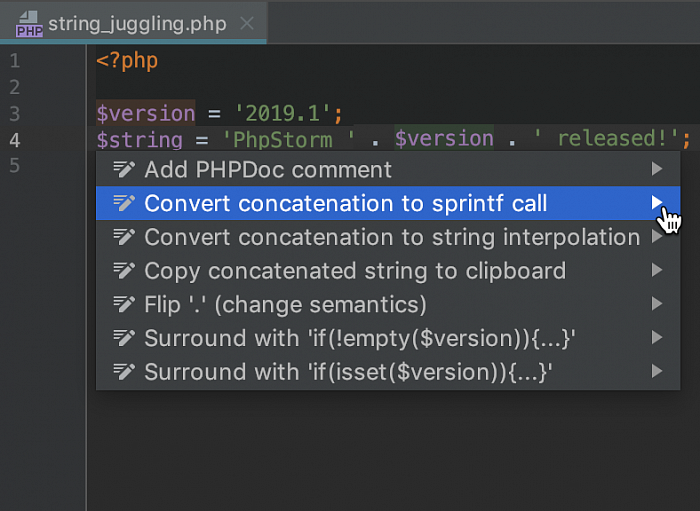The height and width of the screenshot is (511, 700).
Task: Click line number 3 in gutter
Action: (x=14, y=113)
